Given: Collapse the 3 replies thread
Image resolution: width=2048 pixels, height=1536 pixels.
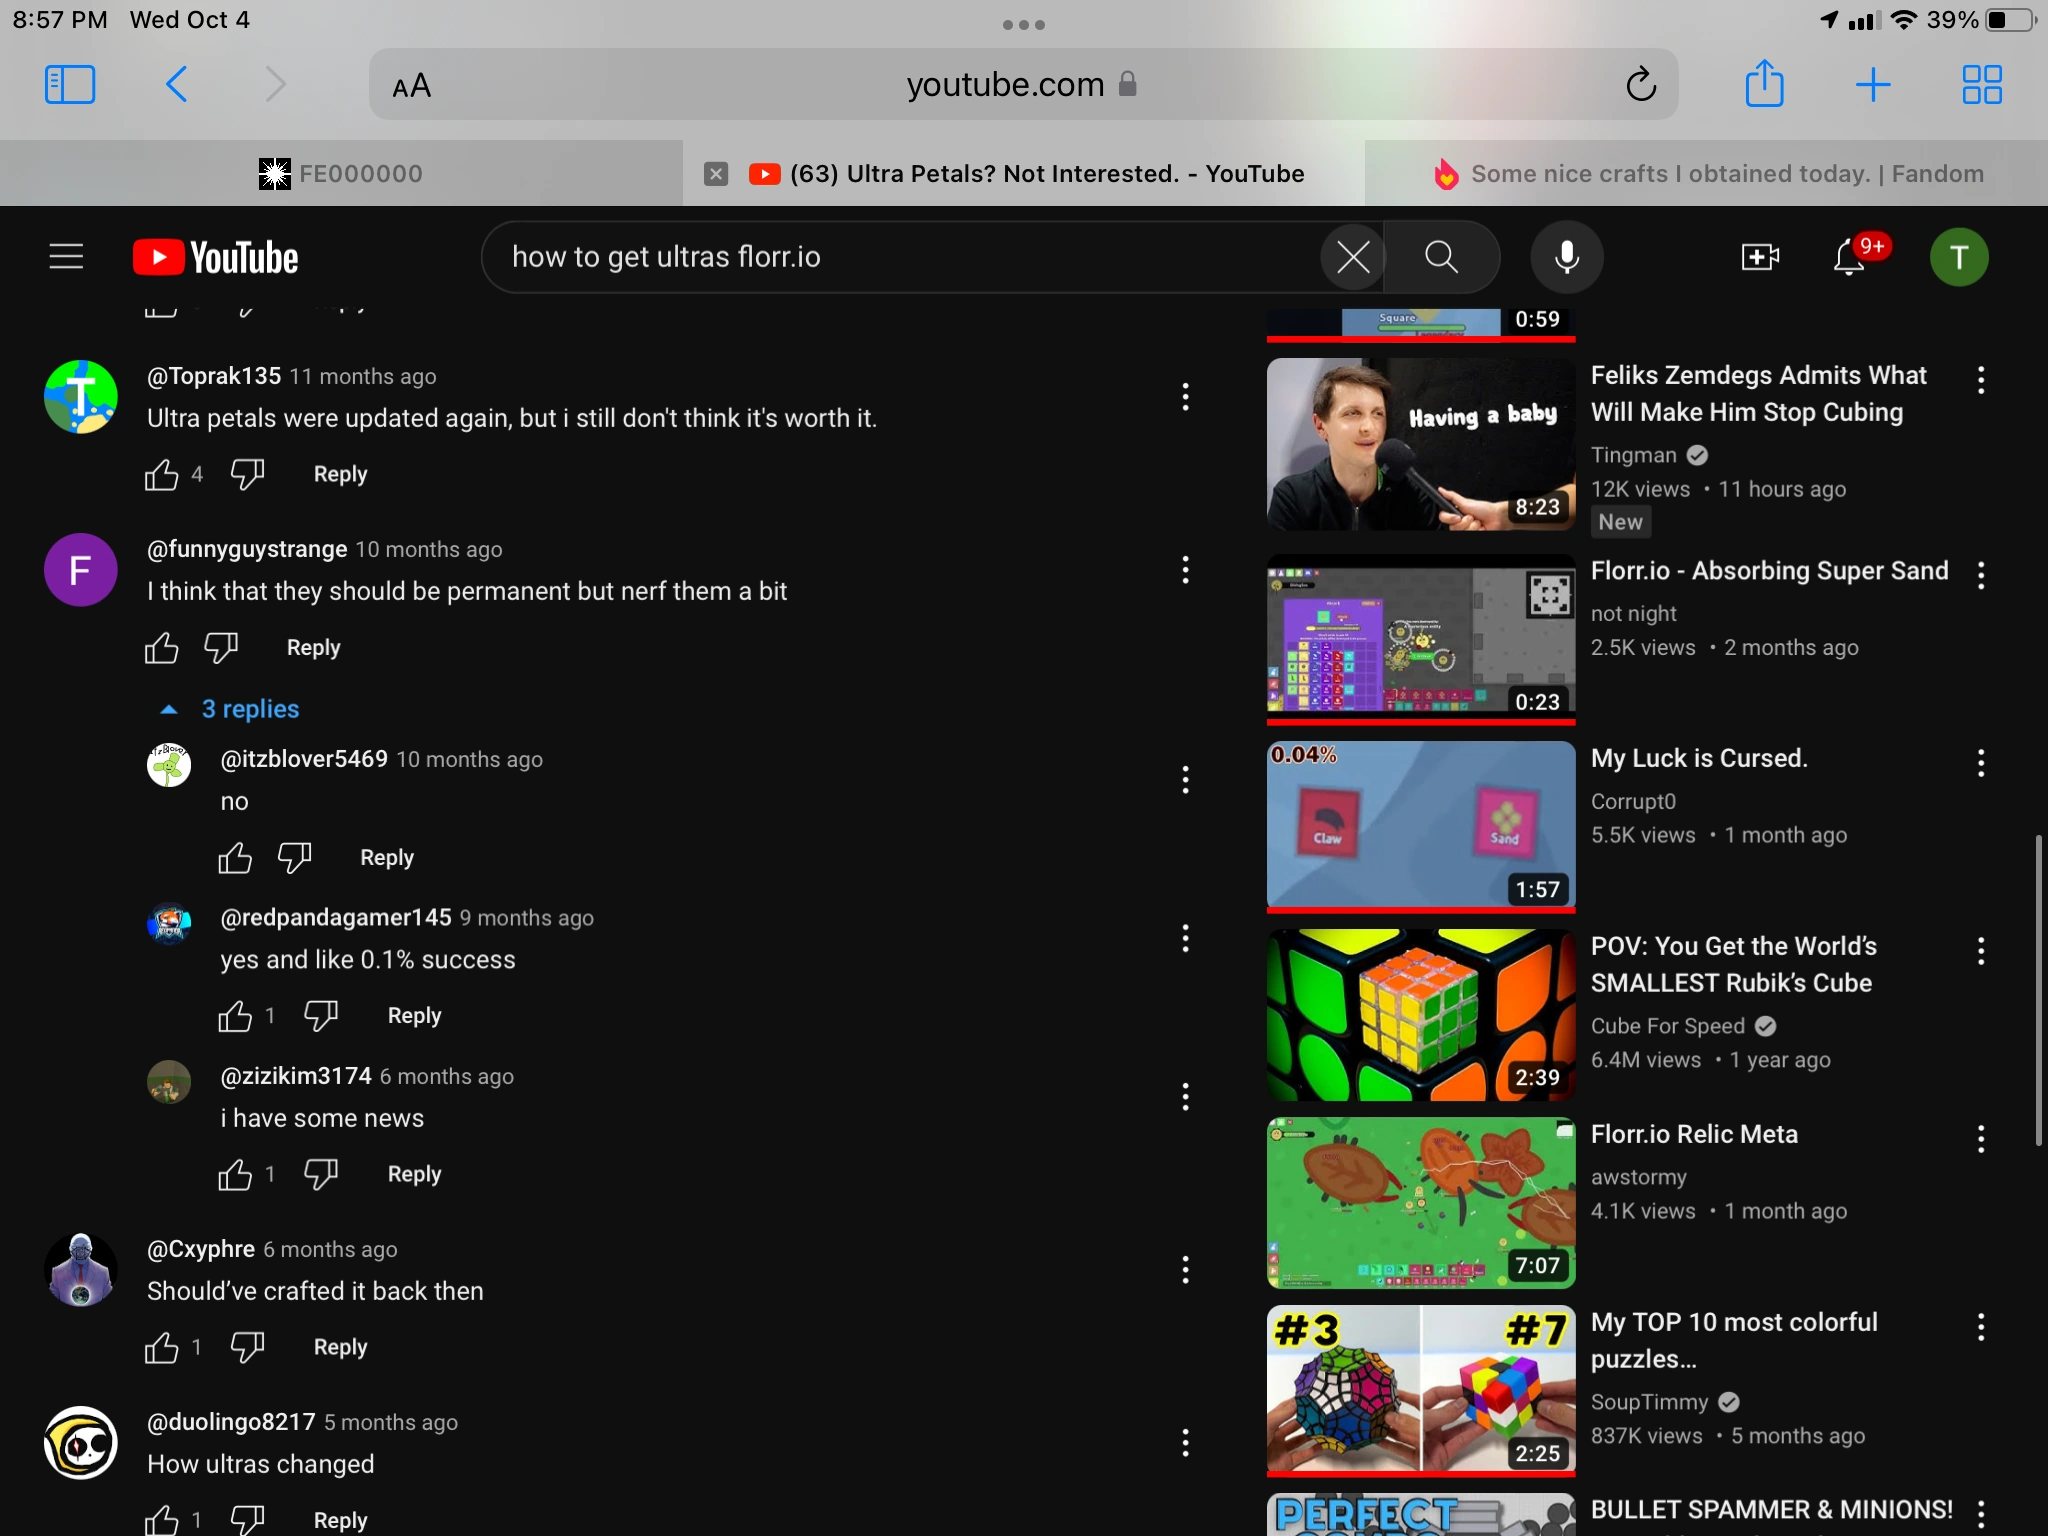Looking at the screenshot, I should coord(230,709).
